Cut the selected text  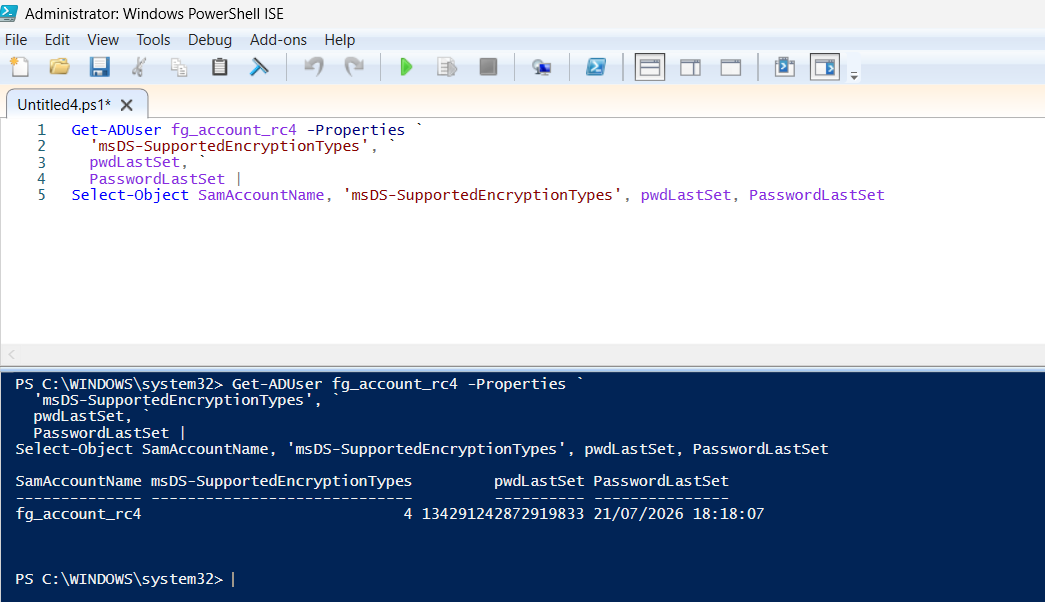139,67
